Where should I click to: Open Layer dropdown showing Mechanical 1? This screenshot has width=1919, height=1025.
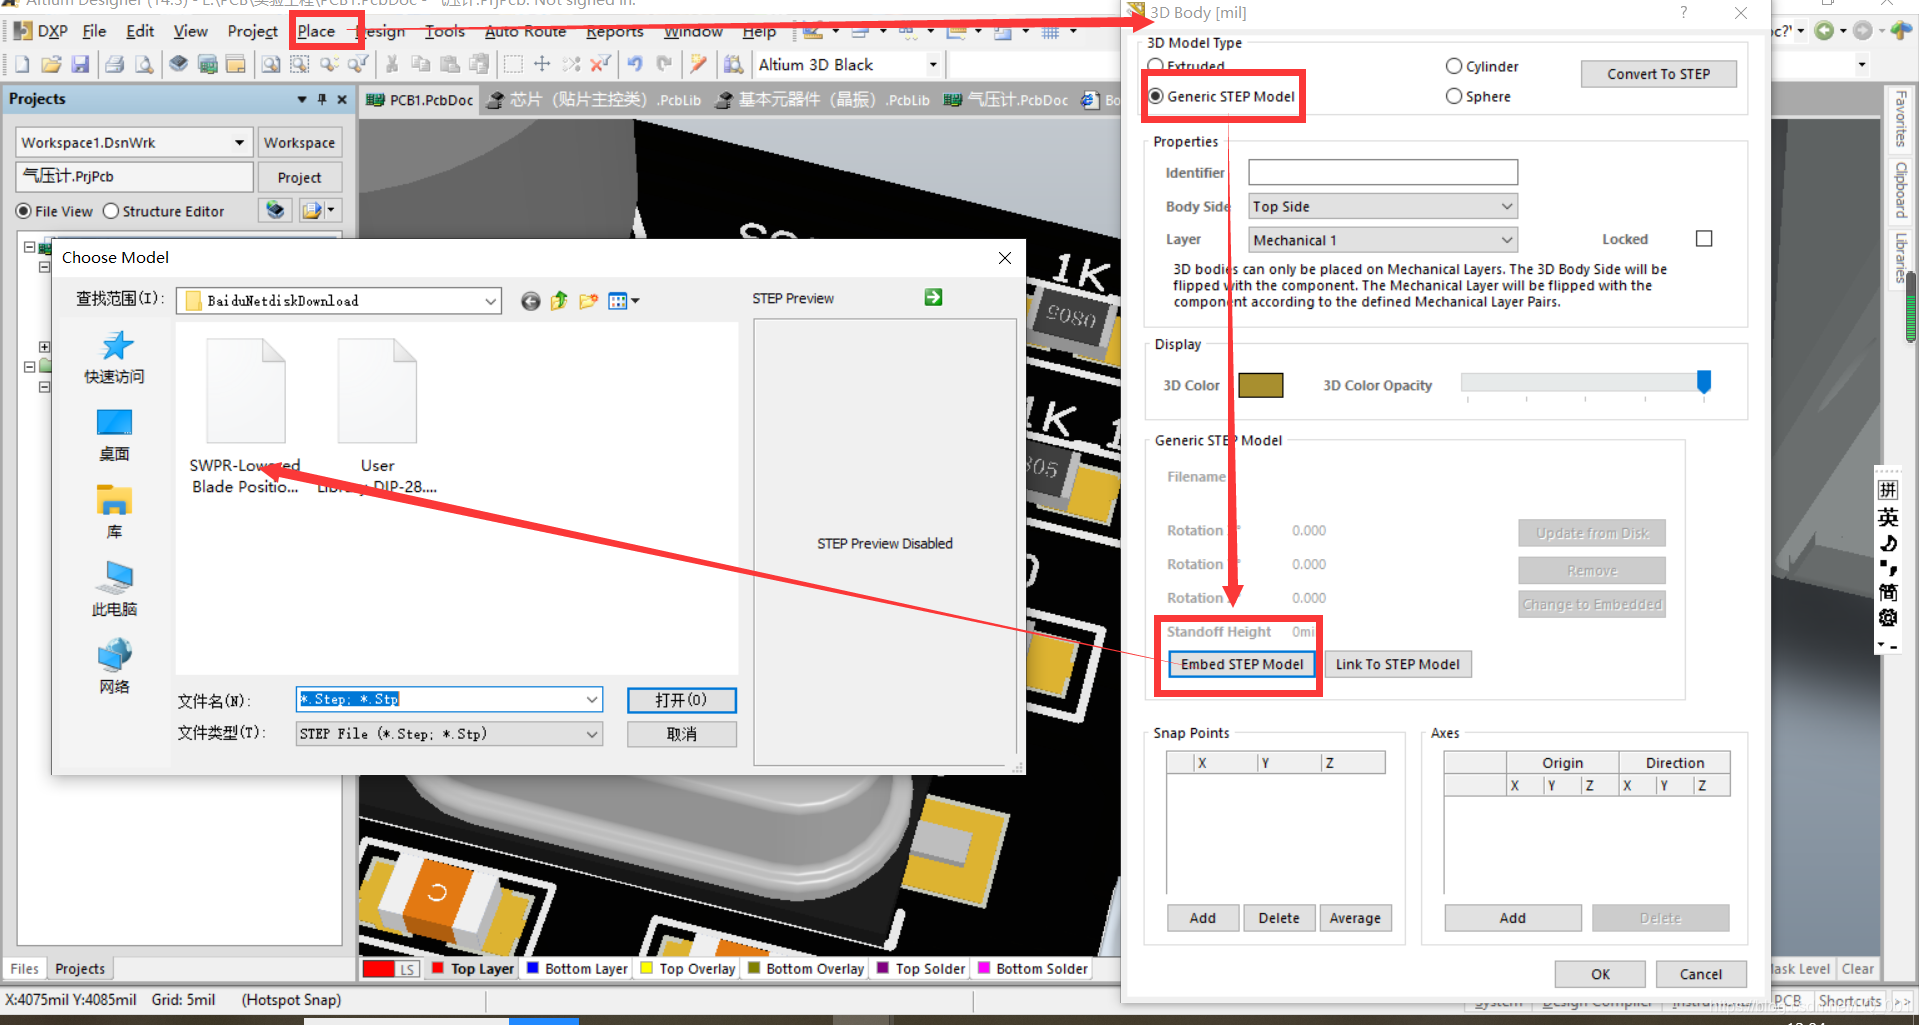(1383, 240)
